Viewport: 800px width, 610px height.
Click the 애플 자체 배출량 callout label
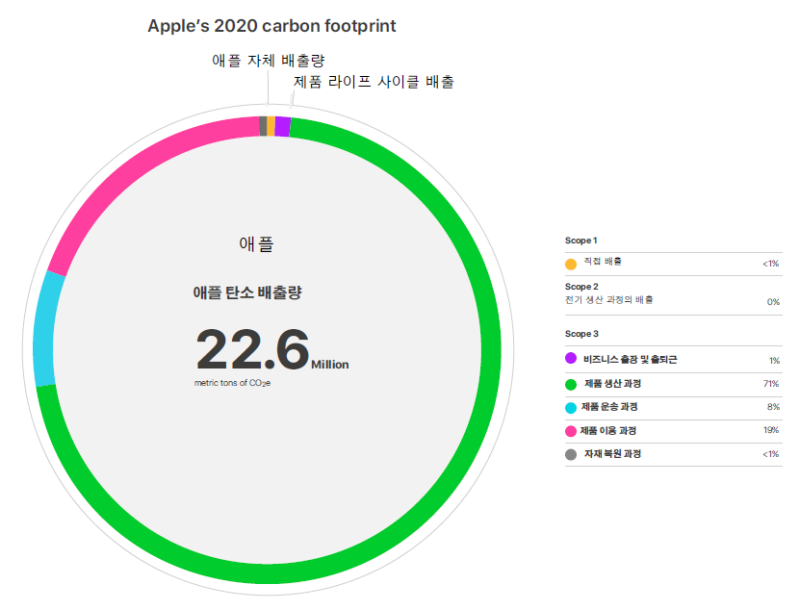click(268, 60)
